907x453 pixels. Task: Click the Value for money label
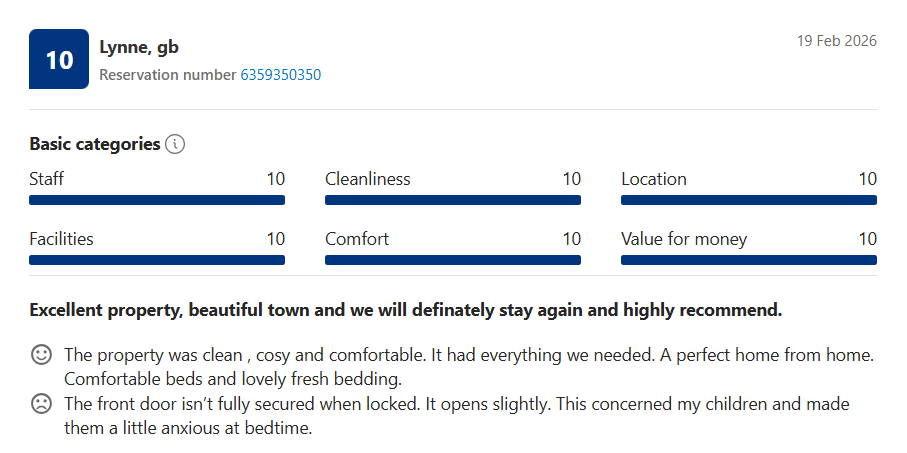coord(684,239)
